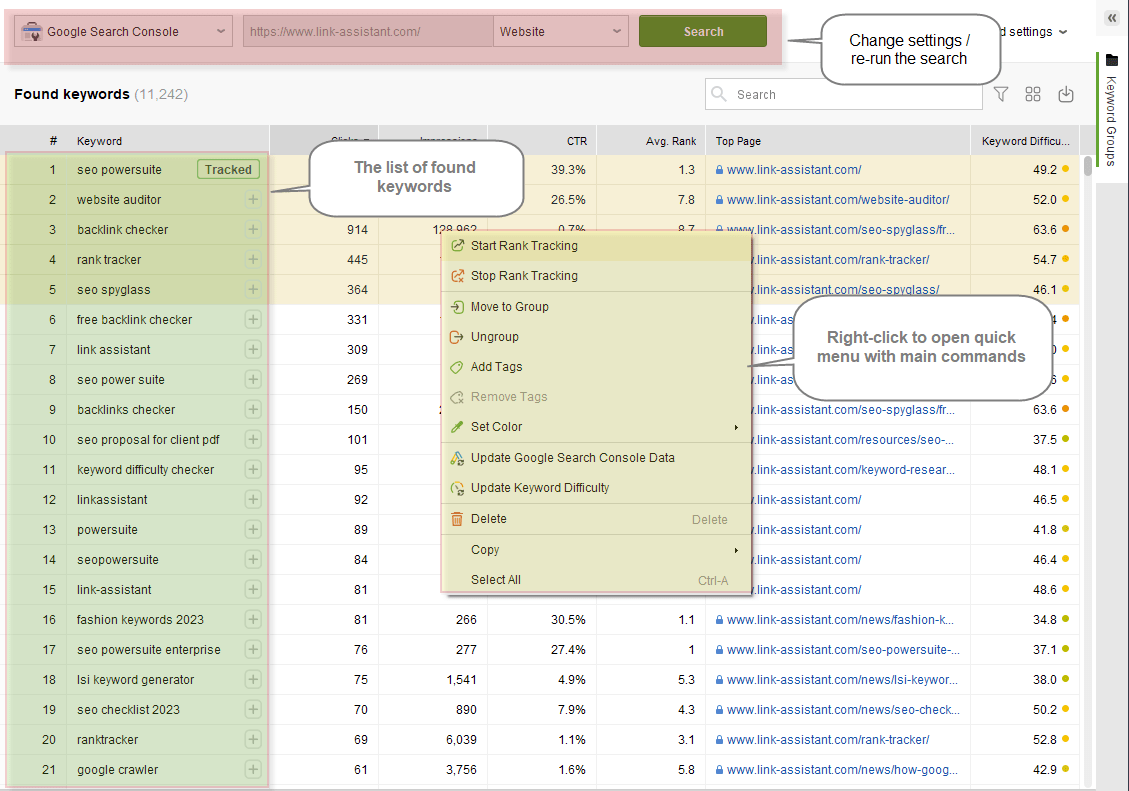
Task: Click the keyword Search input field
Action: [x=844, y=94]
